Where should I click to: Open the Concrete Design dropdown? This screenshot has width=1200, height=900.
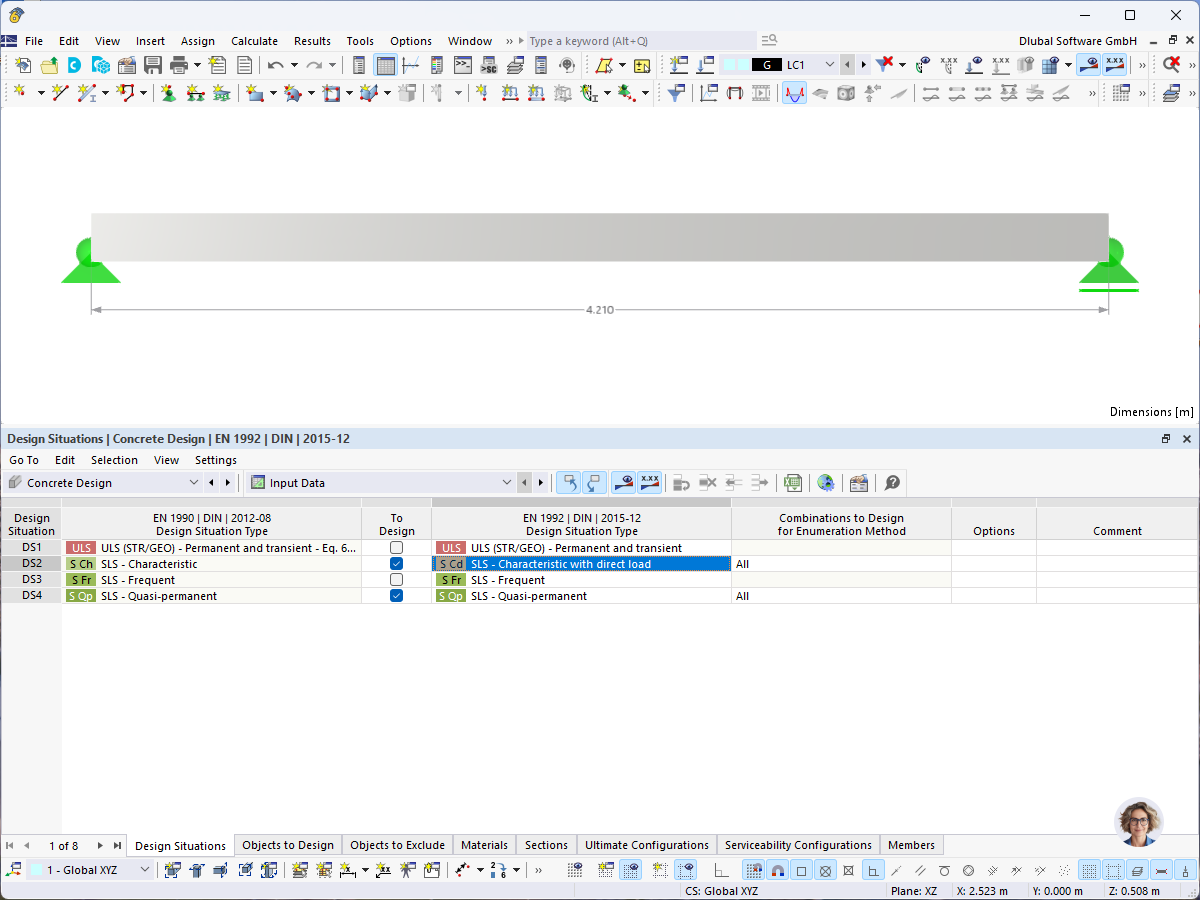pos(196,482)
